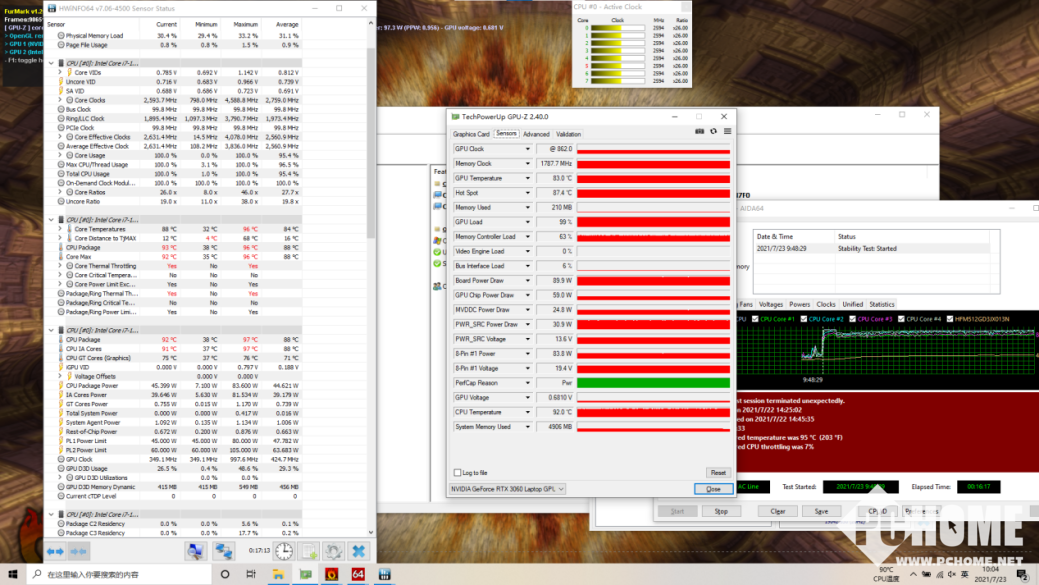Image resolution: width=1039 pixels, height=585 pixels.
Task: Click CPUID button in AIDA64
Action: [x=877, y=511]
